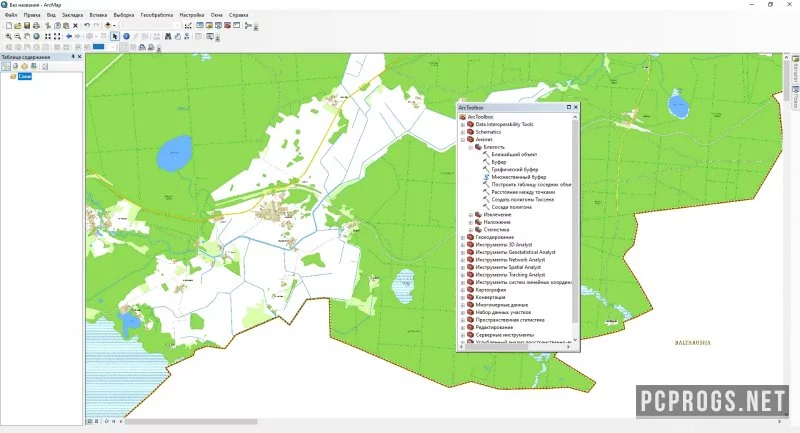The image size is (800, 433).
Task: List layers by drawing order
Action: coord(6,66)
